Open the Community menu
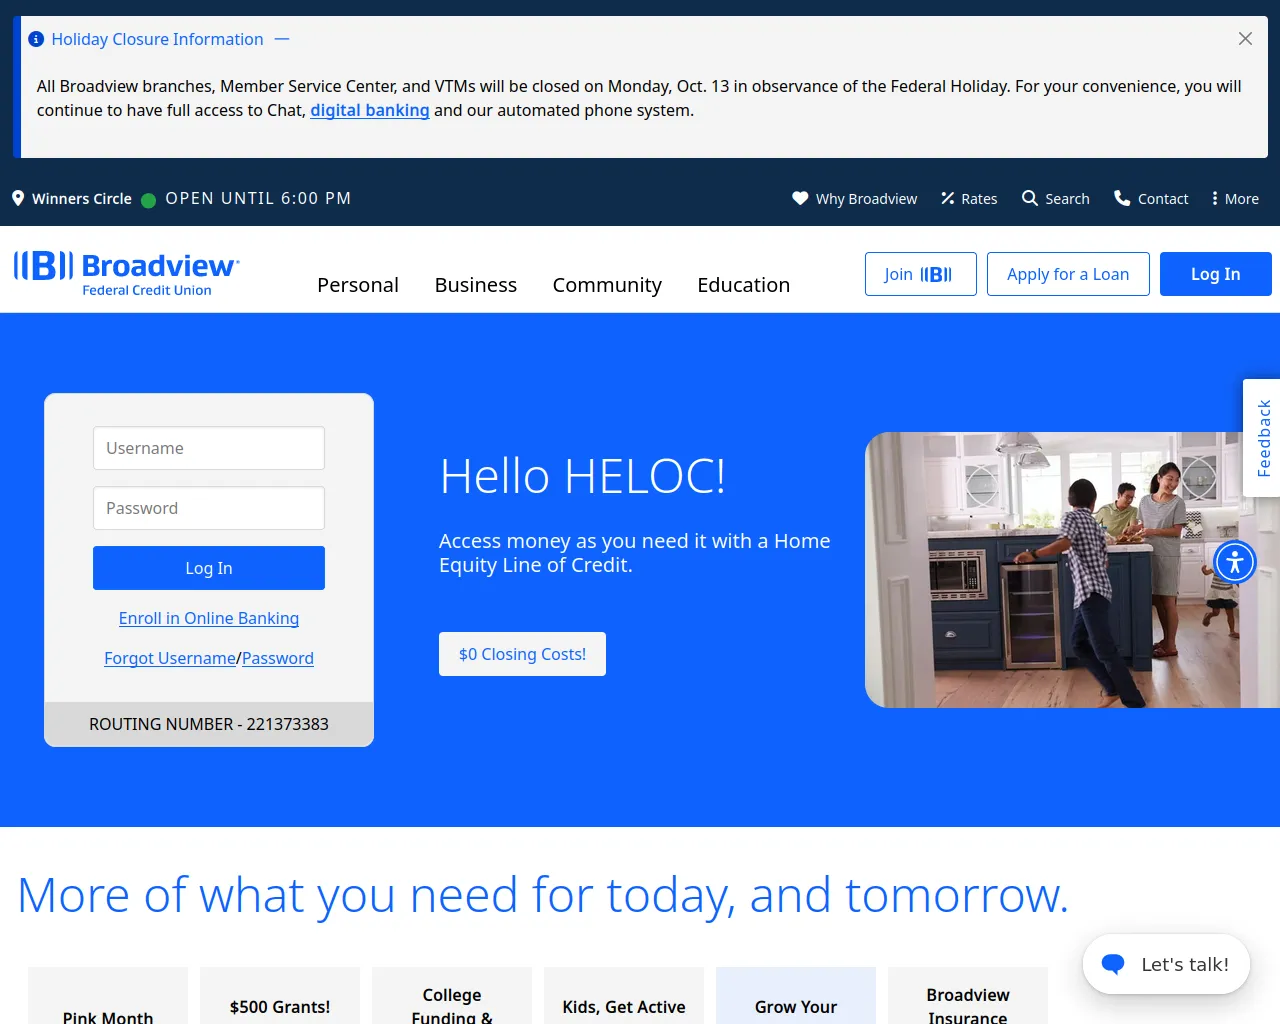The image size is (1280, 1024). coord(607,285)
